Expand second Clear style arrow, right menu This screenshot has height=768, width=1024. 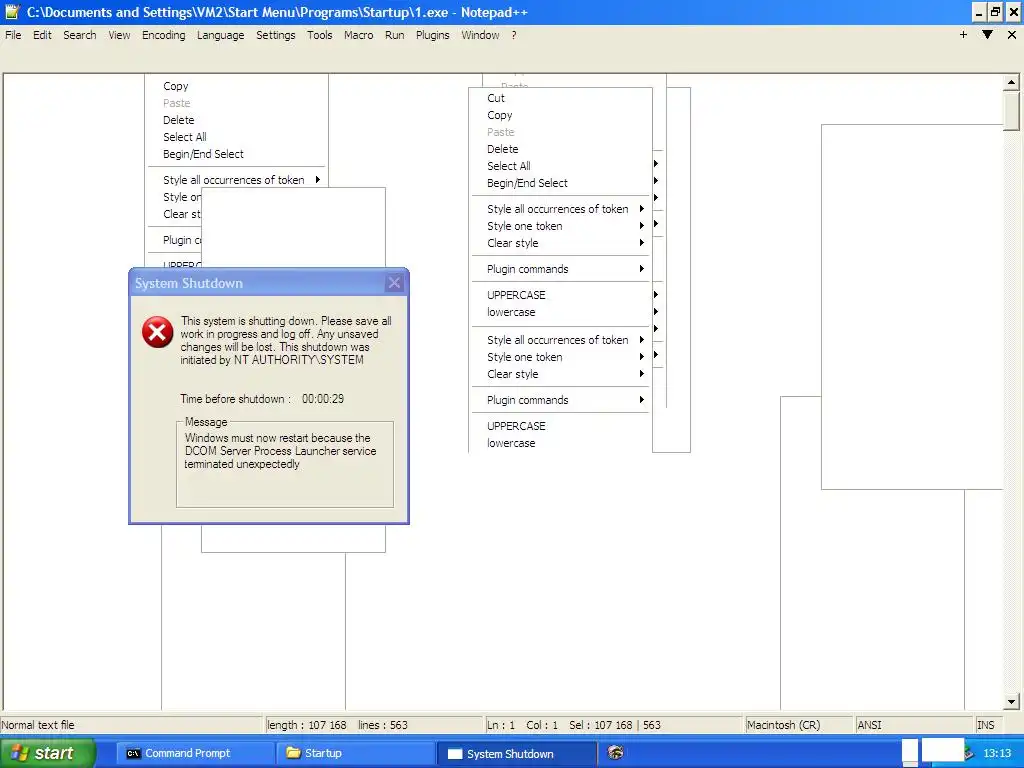pos(641,374)
